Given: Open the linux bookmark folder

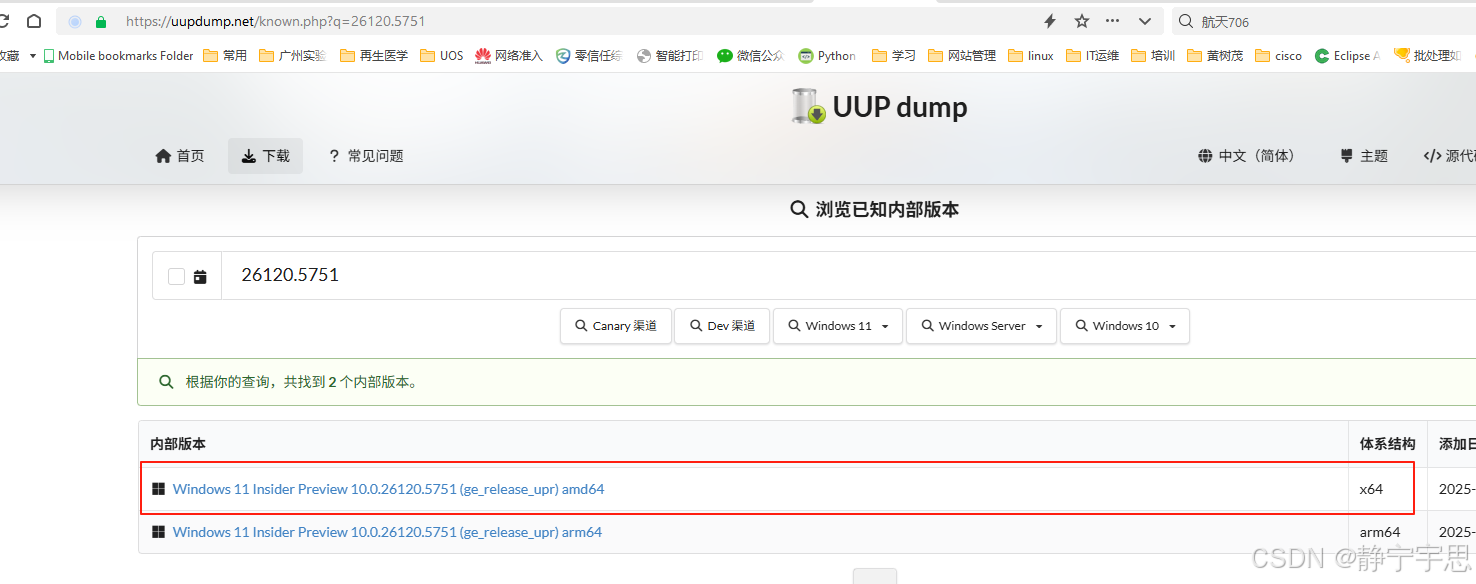Looking at the screenshot, I should tap(1031, 56).
